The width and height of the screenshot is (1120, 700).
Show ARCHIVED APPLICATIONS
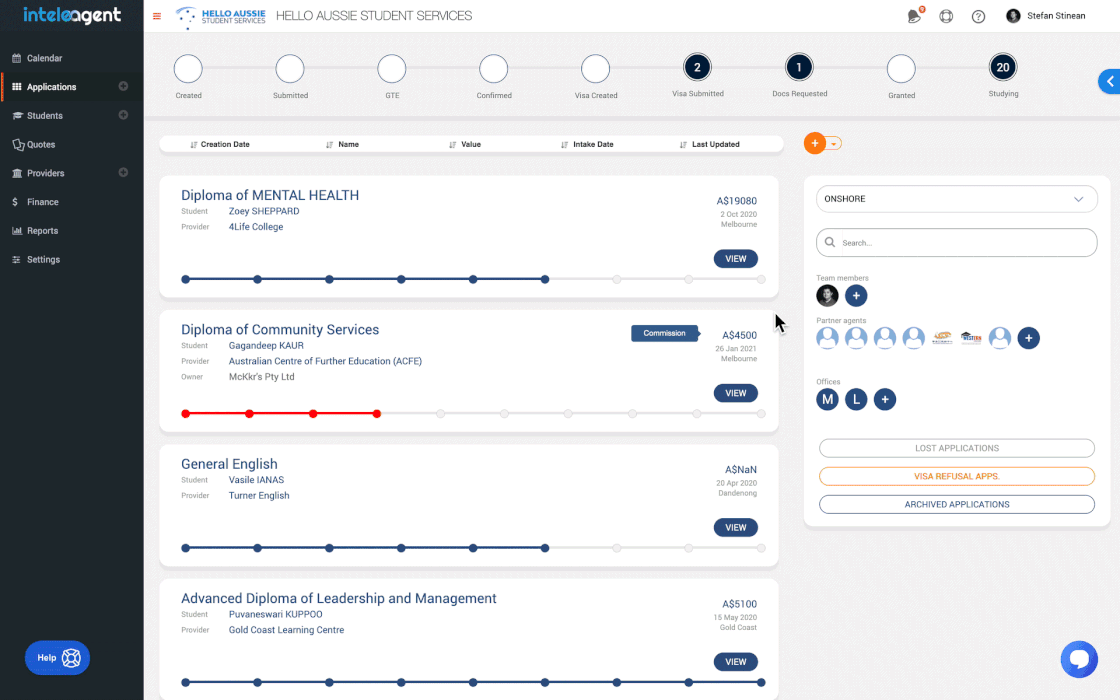pos(956,504)
